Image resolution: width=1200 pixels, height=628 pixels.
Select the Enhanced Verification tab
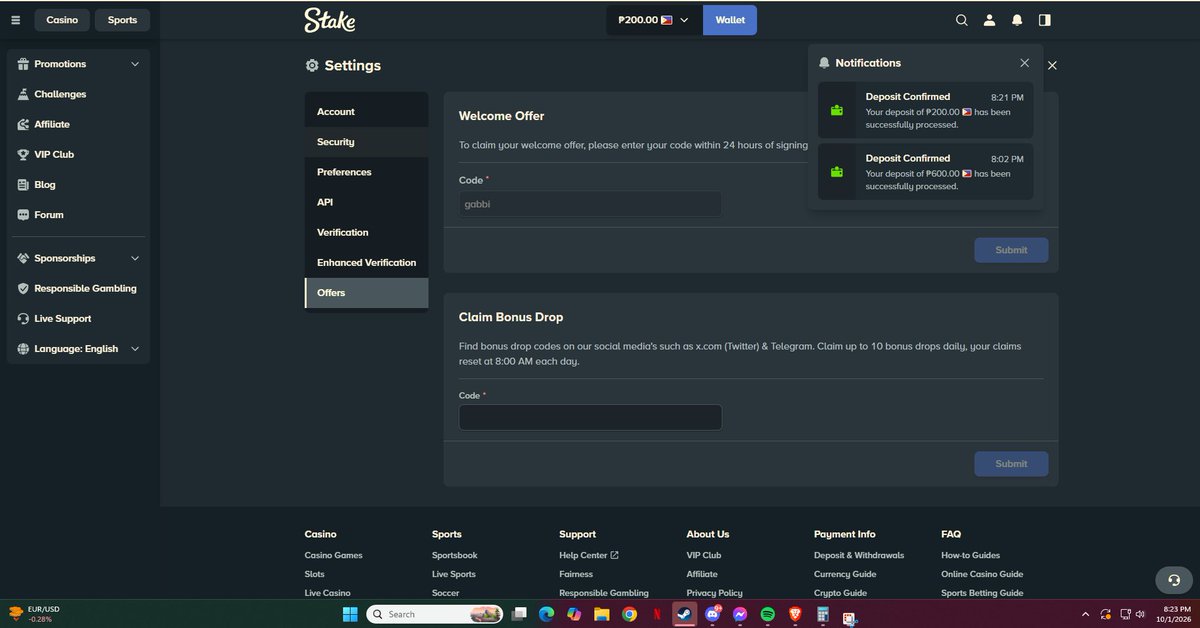366,262
